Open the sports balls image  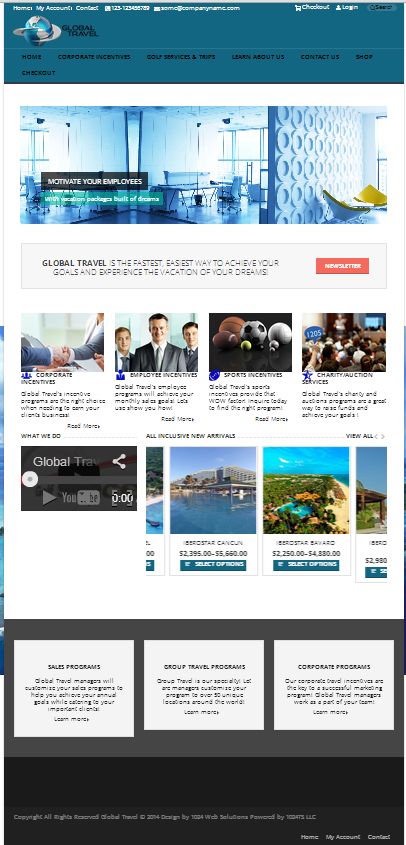click(250, 342)
